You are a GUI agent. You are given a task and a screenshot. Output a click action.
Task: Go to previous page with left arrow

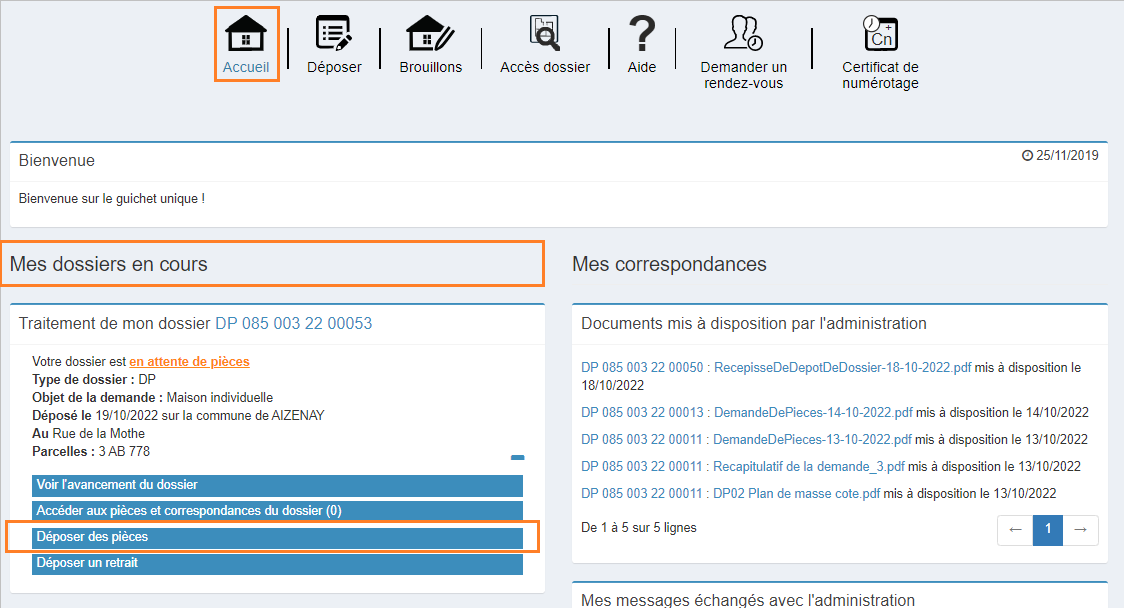(x=1015, y=529)
